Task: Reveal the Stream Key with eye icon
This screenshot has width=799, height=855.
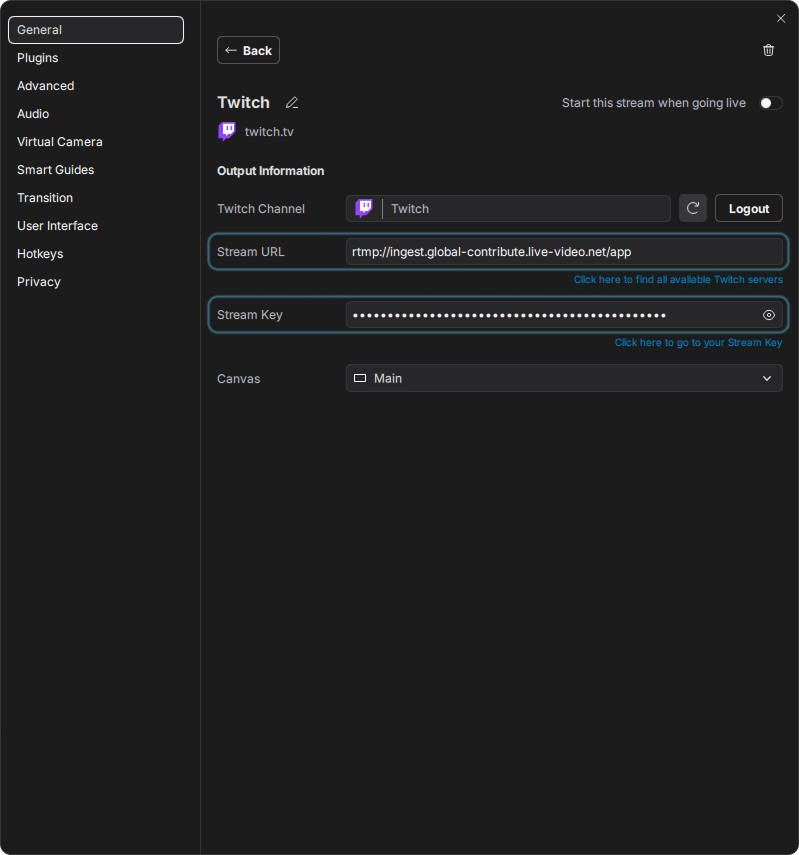Action: [x=769, y=315]
